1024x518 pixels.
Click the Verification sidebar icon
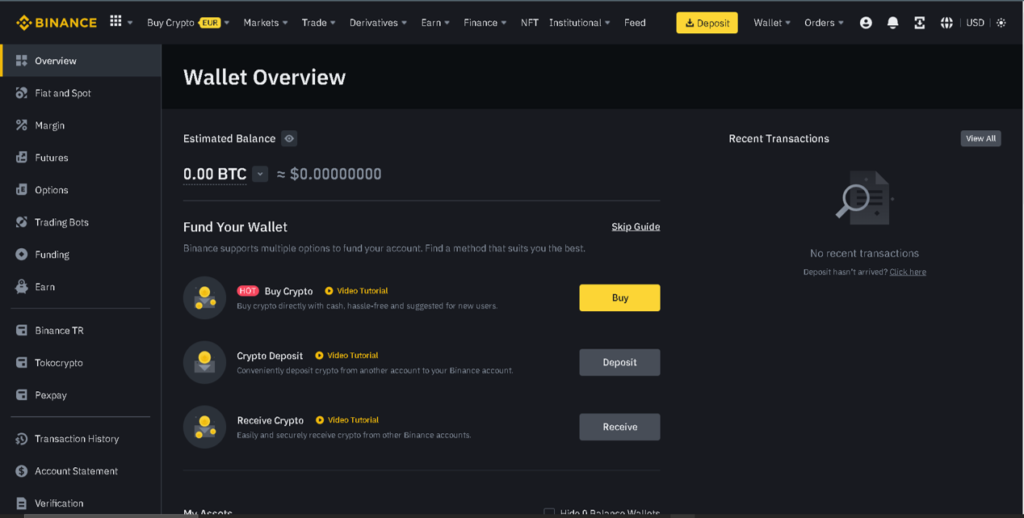coord(22,504)
